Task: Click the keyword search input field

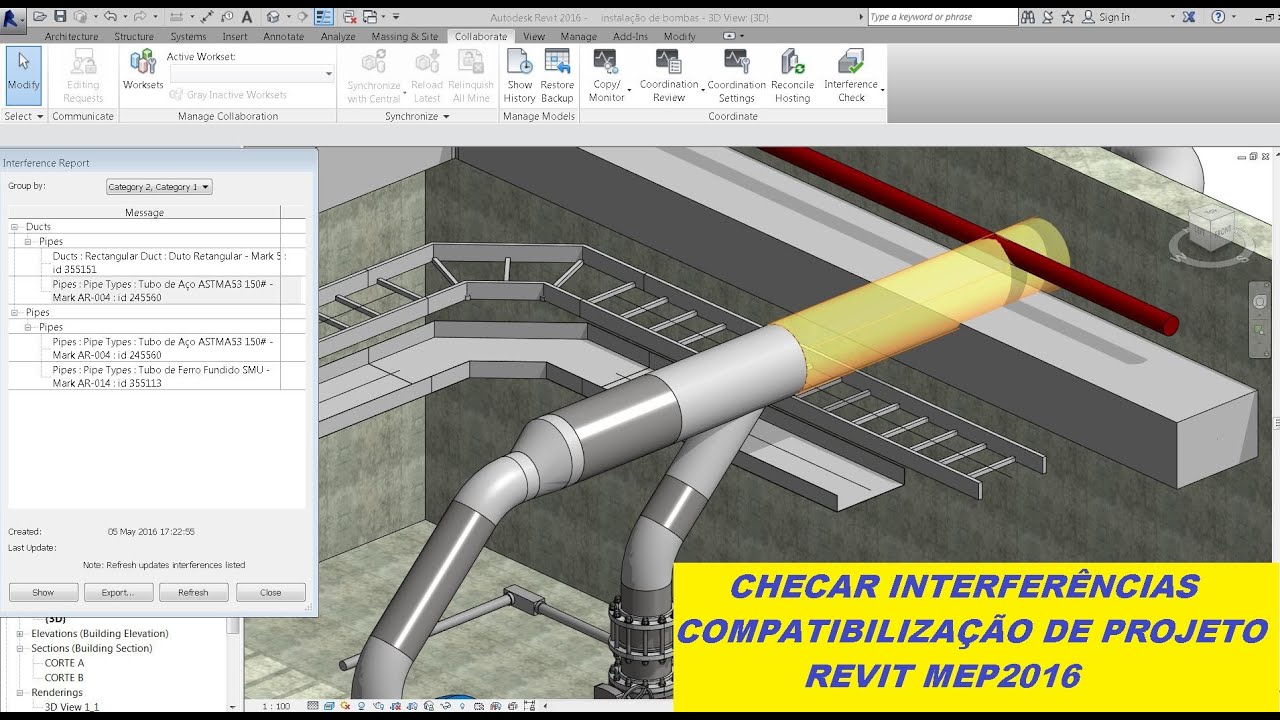Action: 942,17
